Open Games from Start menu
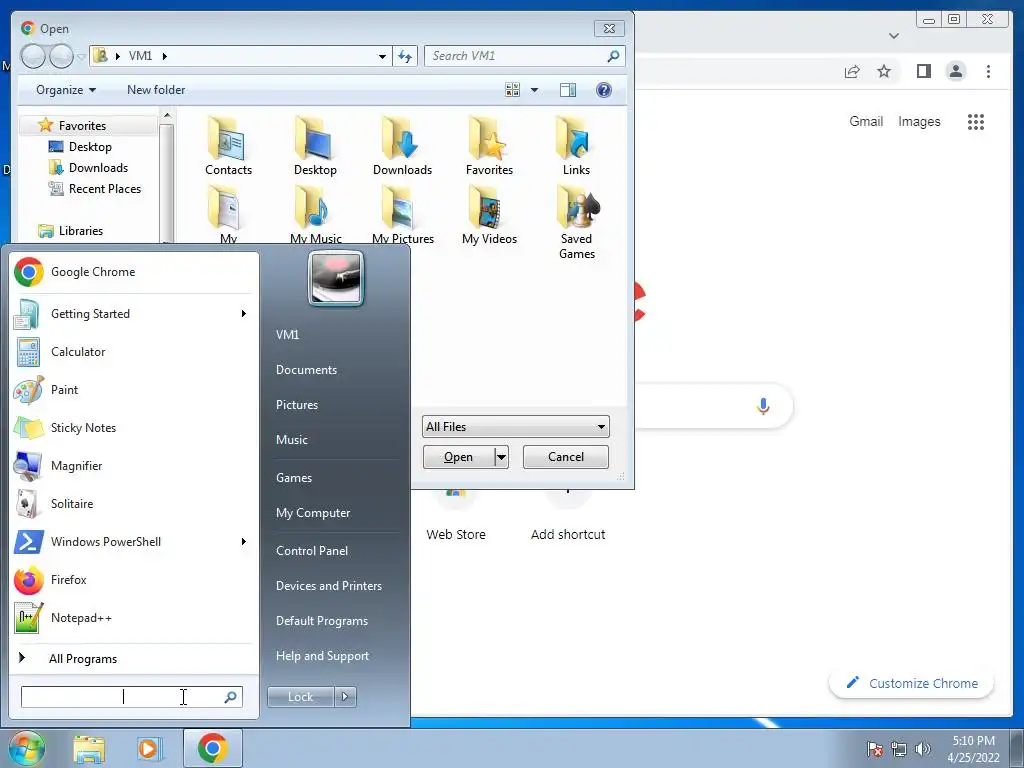 click(x=294, y=478)
